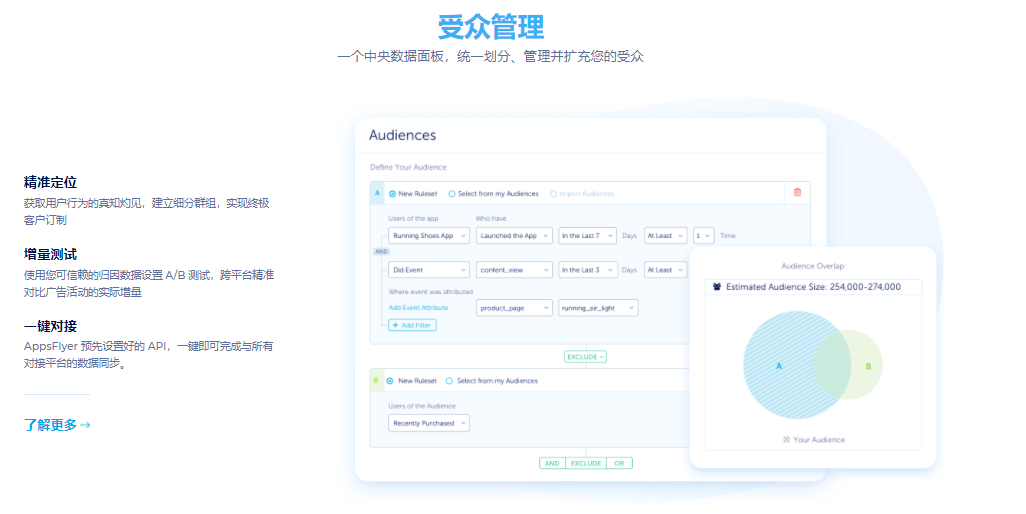Click the 受众管理 page title
This screenshot has width=1026, height=514.
pos(491,27)
